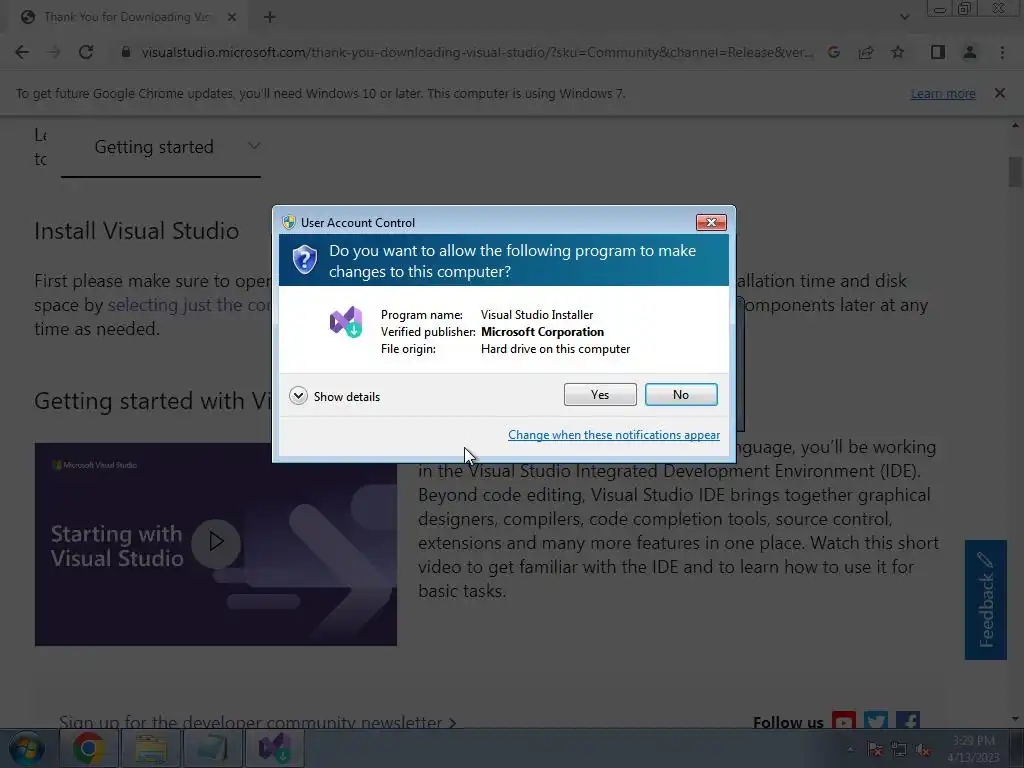
Task: Reload the Chrome page
Action: tap(86, 52)
